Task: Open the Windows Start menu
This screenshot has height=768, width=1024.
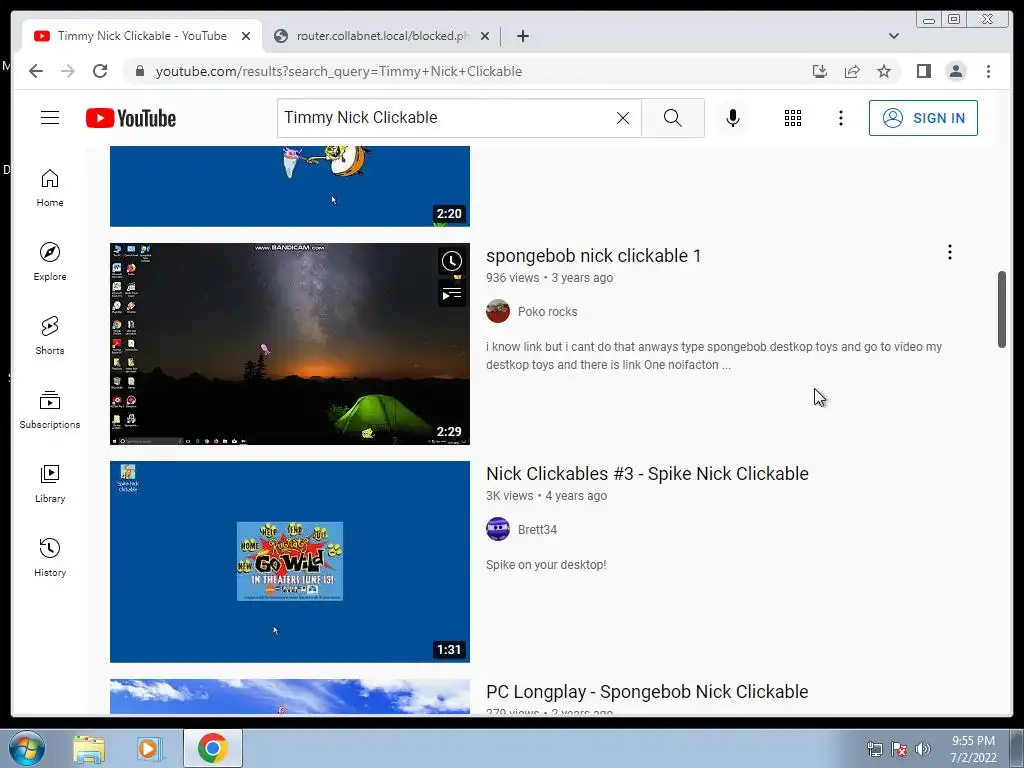Action: tap(26, 748)
